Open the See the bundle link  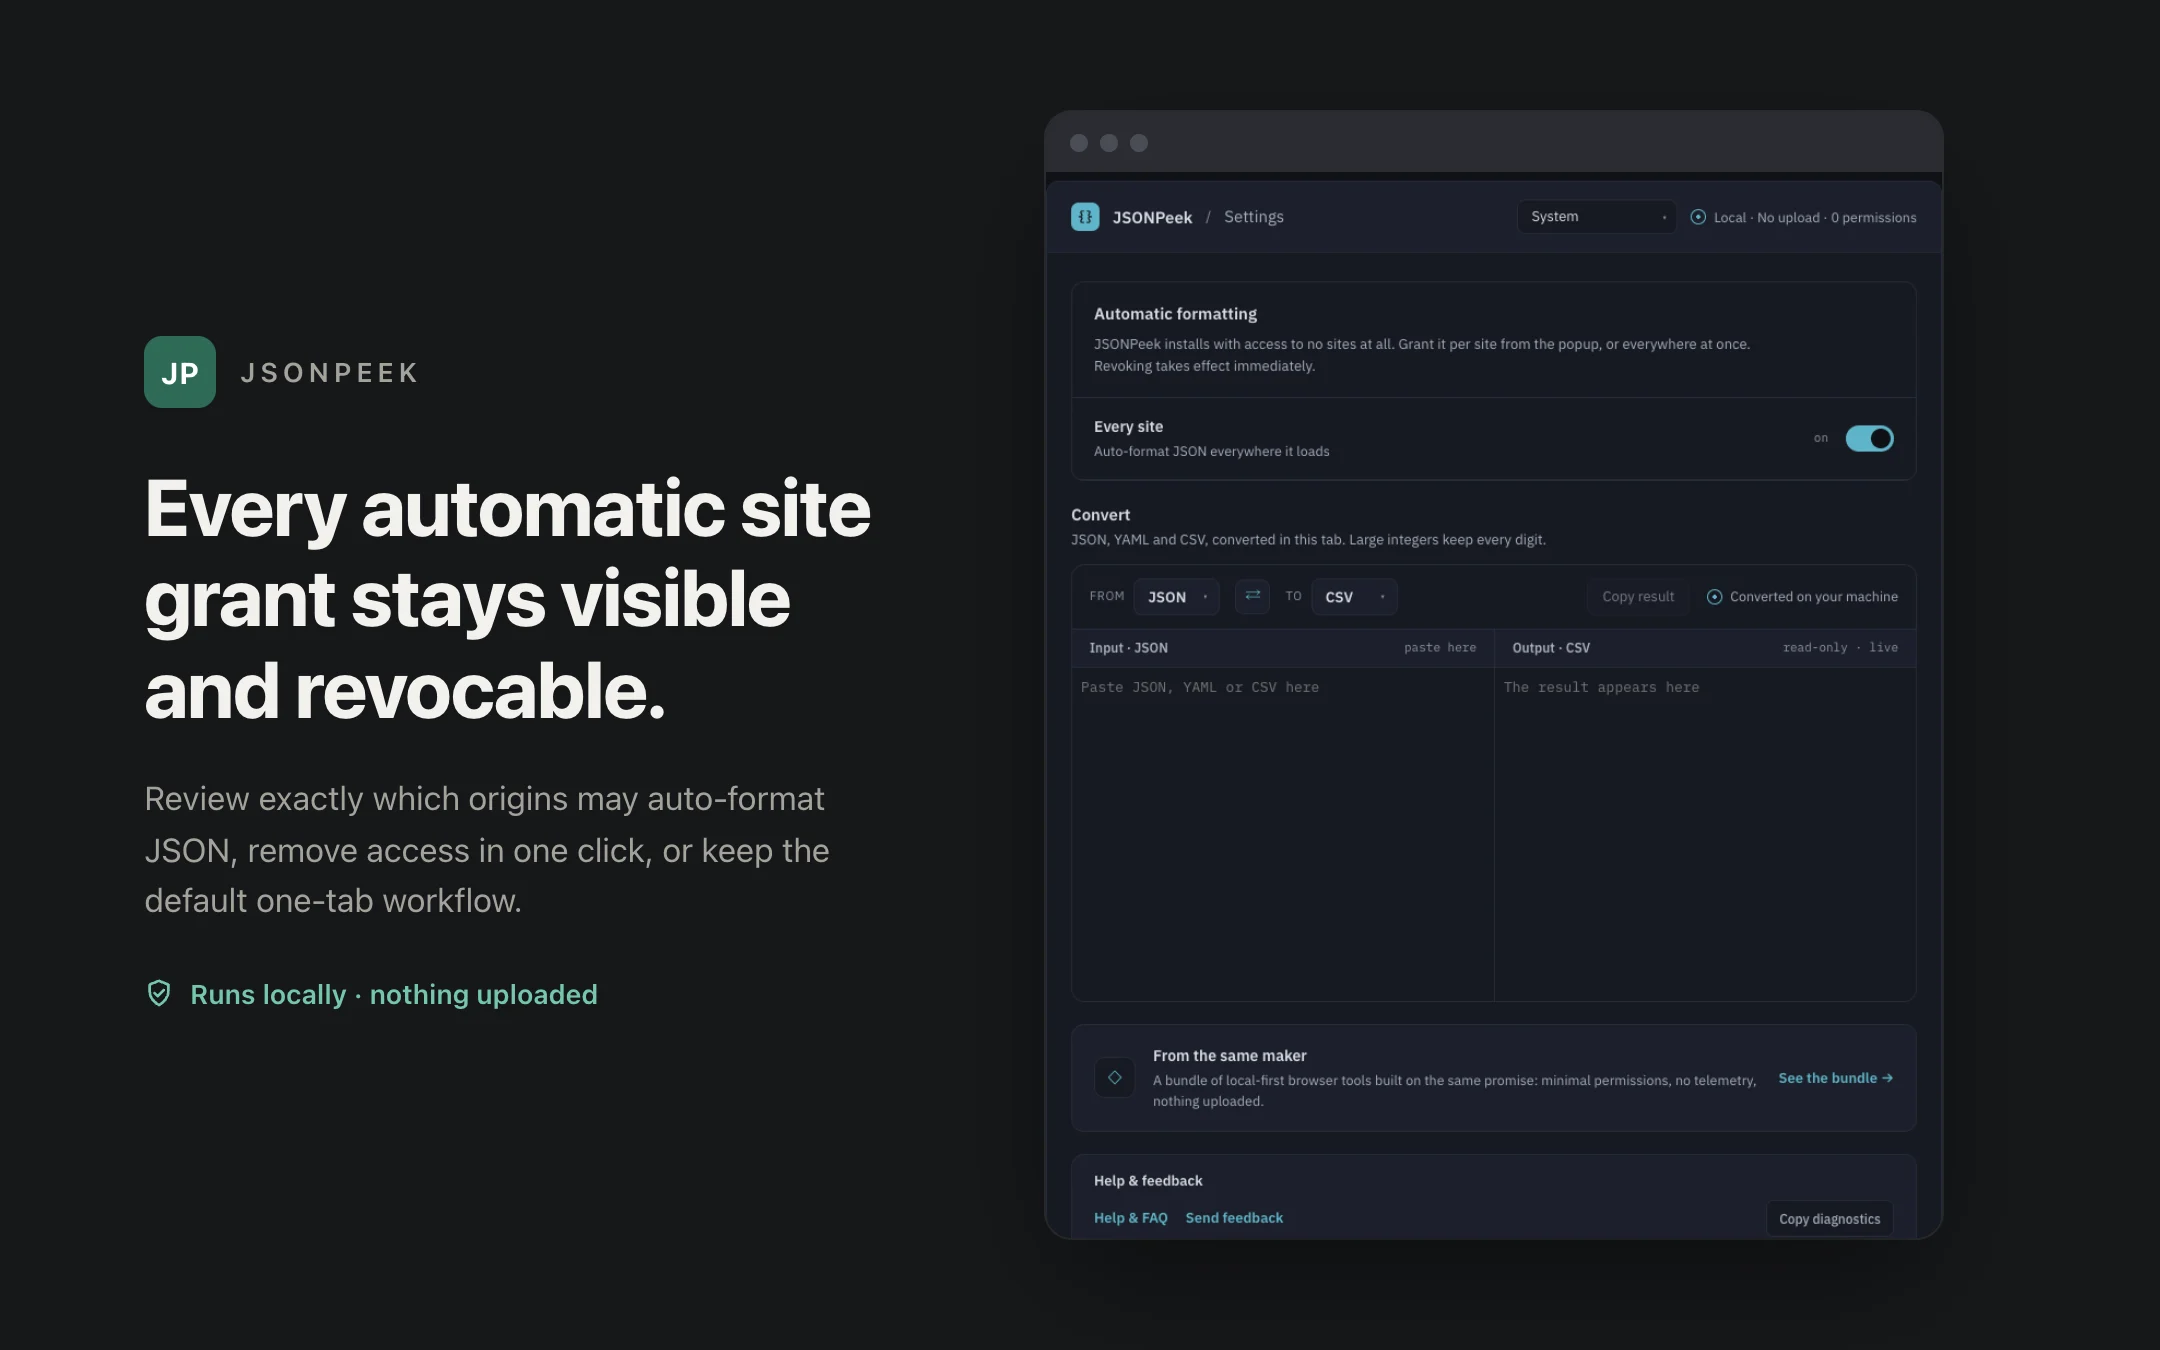[x=1835, y=1078]
